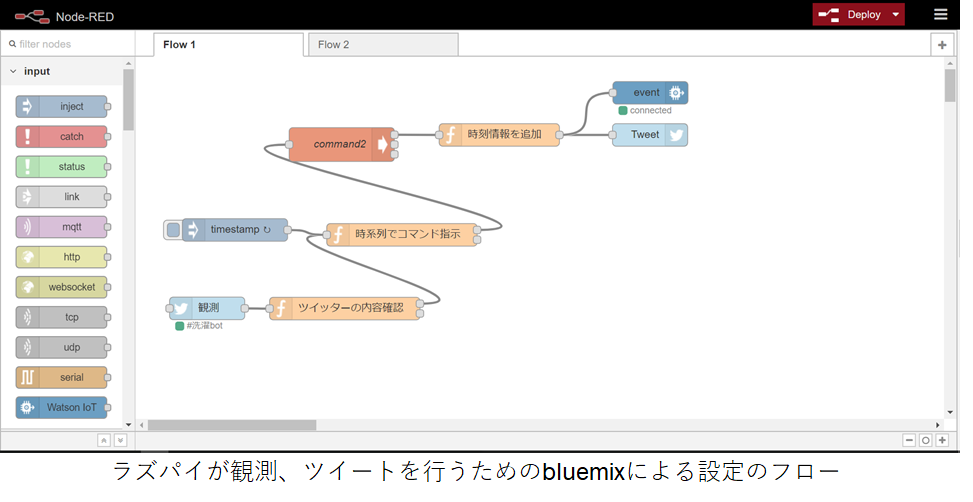Select the ツイッターの内容確認 function node
The height and width of the screenshot is (502, 973).
pyautogui.click(x=345, y=308)
